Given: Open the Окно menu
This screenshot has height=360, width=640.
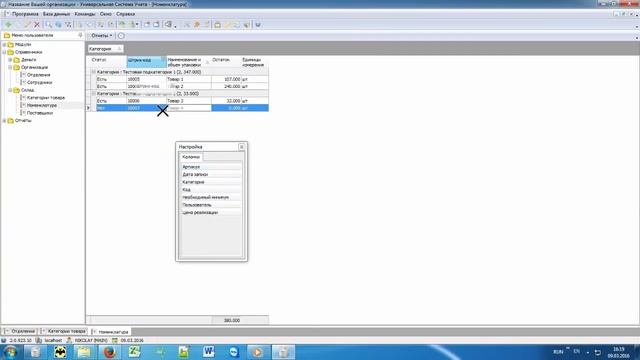Looking at the screenshot, I should pos(105,14).
